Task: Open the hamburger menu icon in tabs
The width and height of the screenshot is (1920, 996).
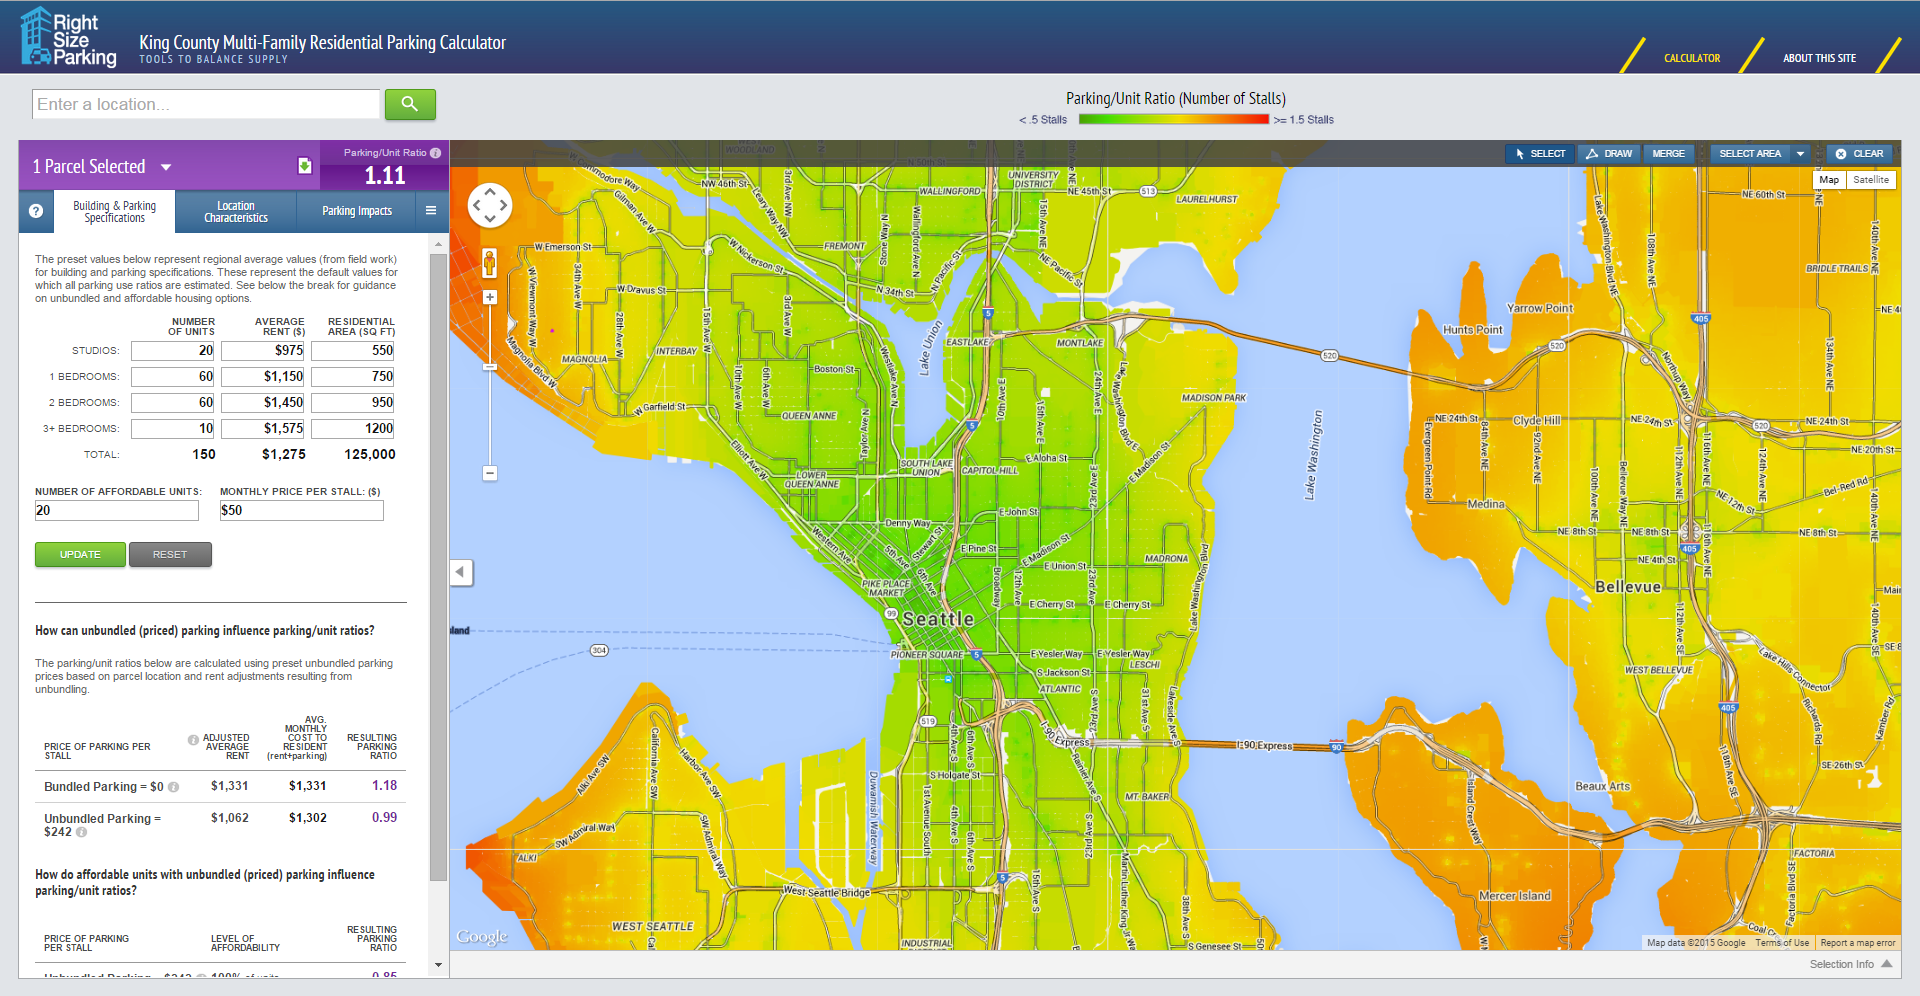Action: 431,211
